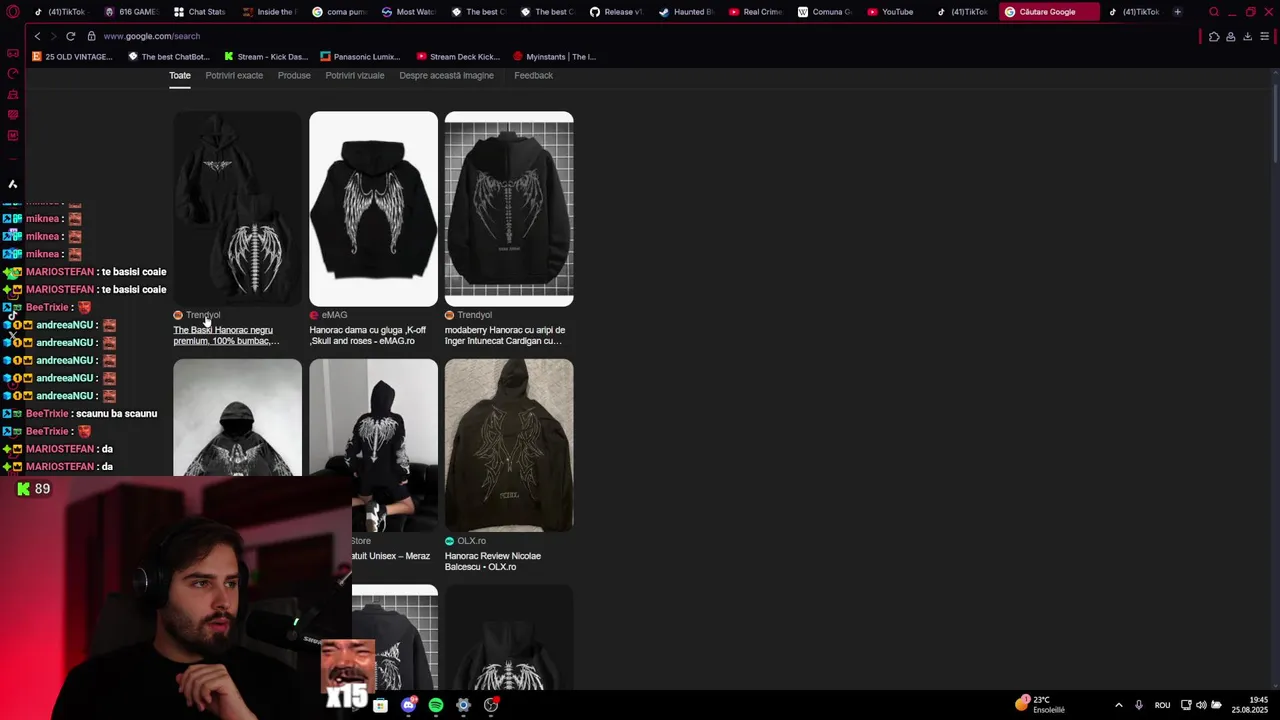
Task: Click the microphone icon in system tray
Action: (1139, 705)
